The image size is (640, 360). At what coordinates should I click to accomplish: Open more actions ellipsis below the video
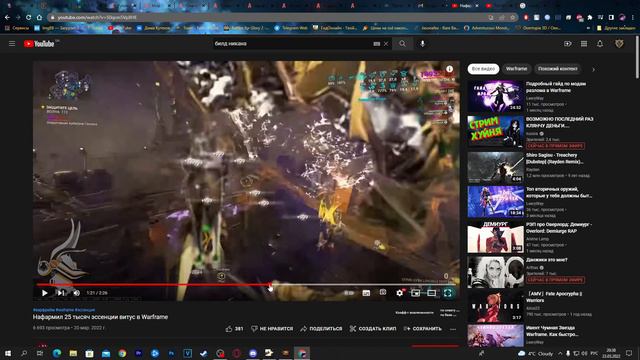coord(453,329)
